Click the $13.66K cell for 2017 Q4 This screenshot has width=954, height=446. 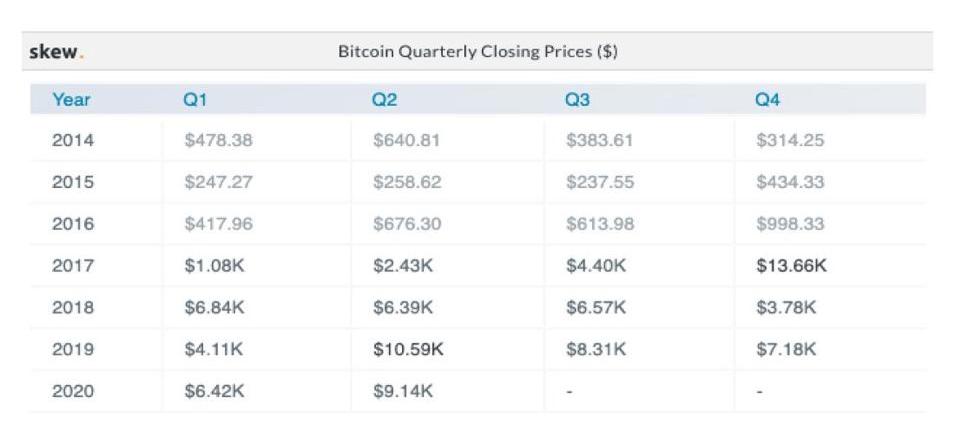(x=791, y=266)
